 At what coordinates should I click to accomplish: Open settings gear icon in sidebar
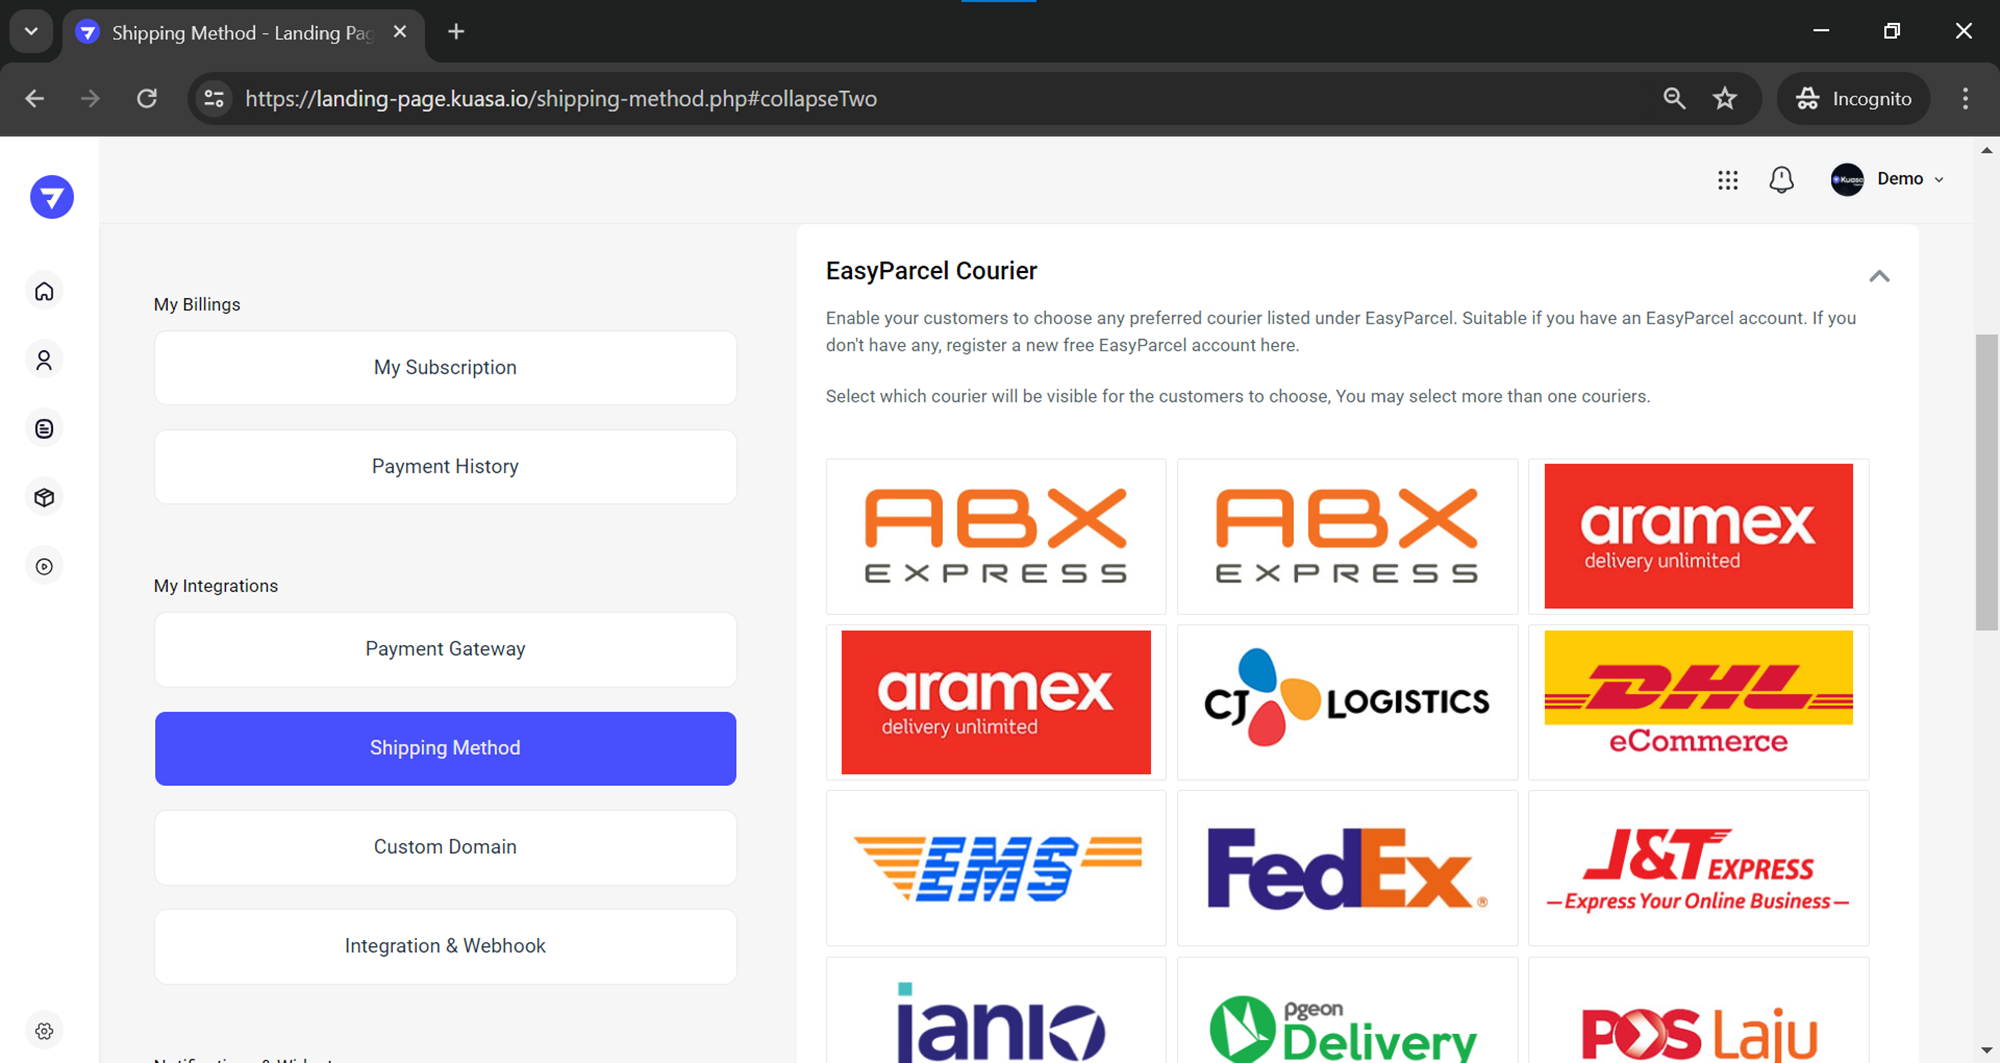(44, 1031)
